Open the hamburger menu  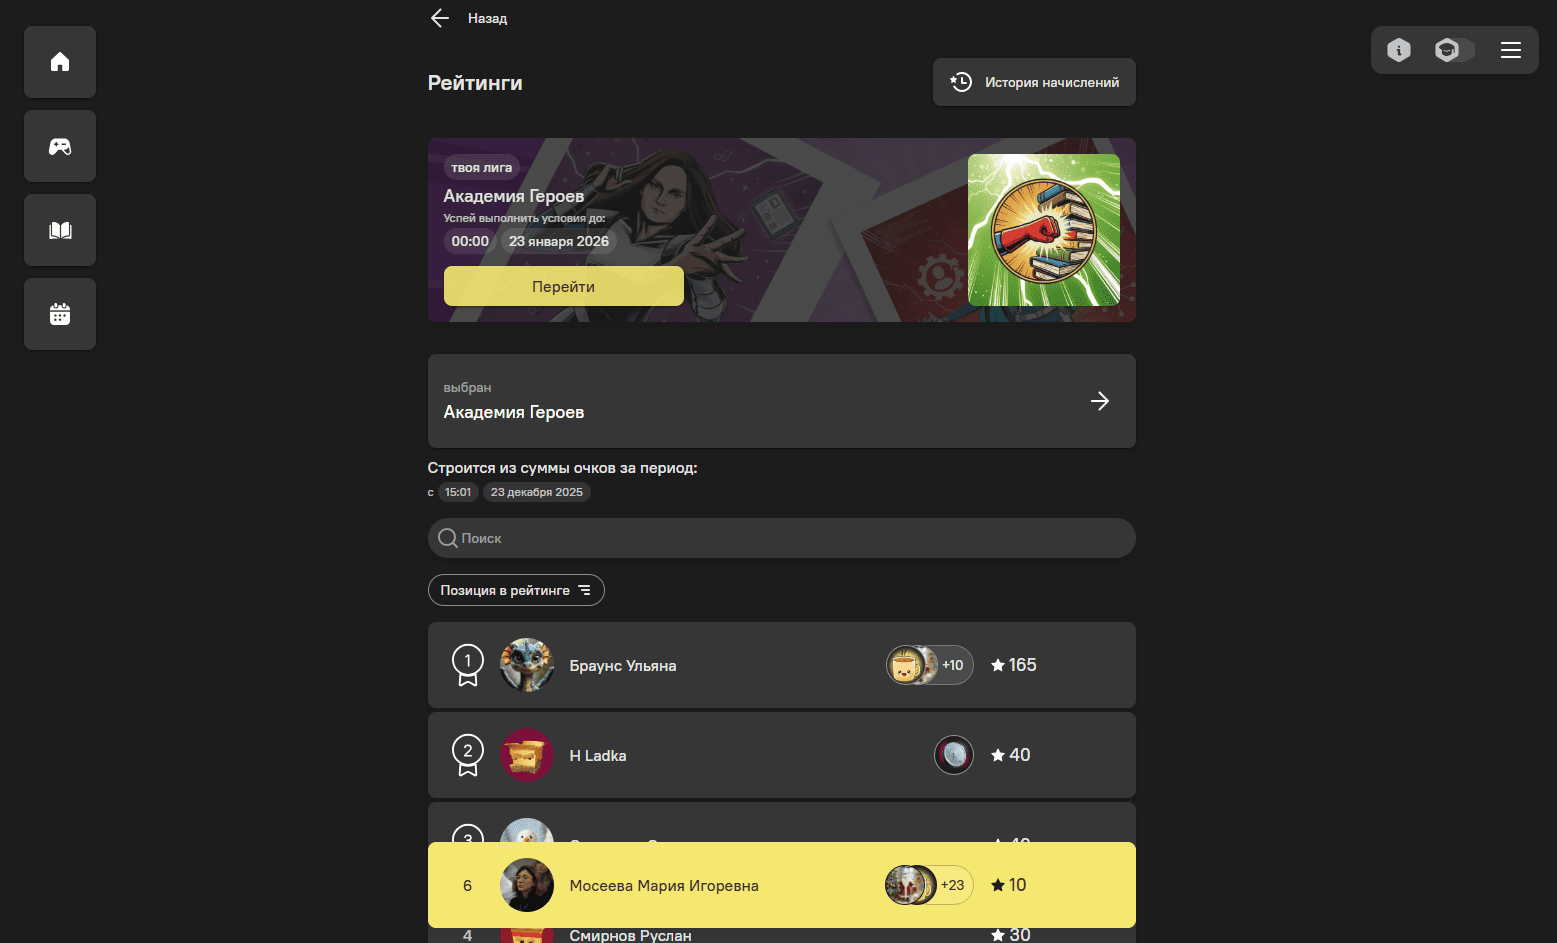click(x=1511, y=50)
